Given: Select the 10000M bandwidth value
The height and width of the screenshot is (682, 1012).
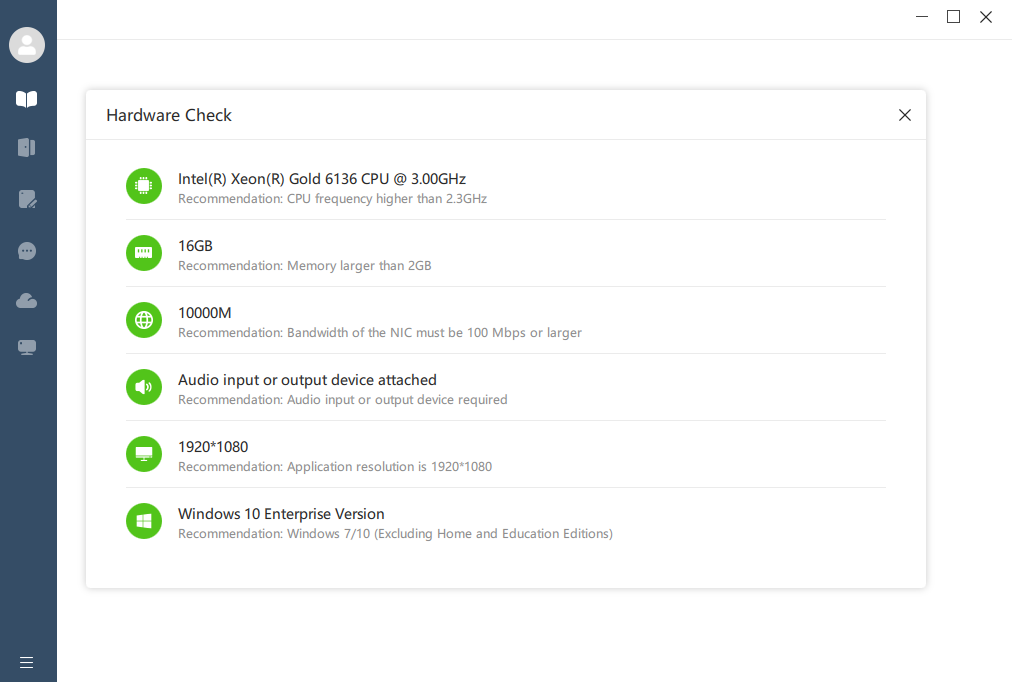Looking at the screenshot, I should 205,313.
